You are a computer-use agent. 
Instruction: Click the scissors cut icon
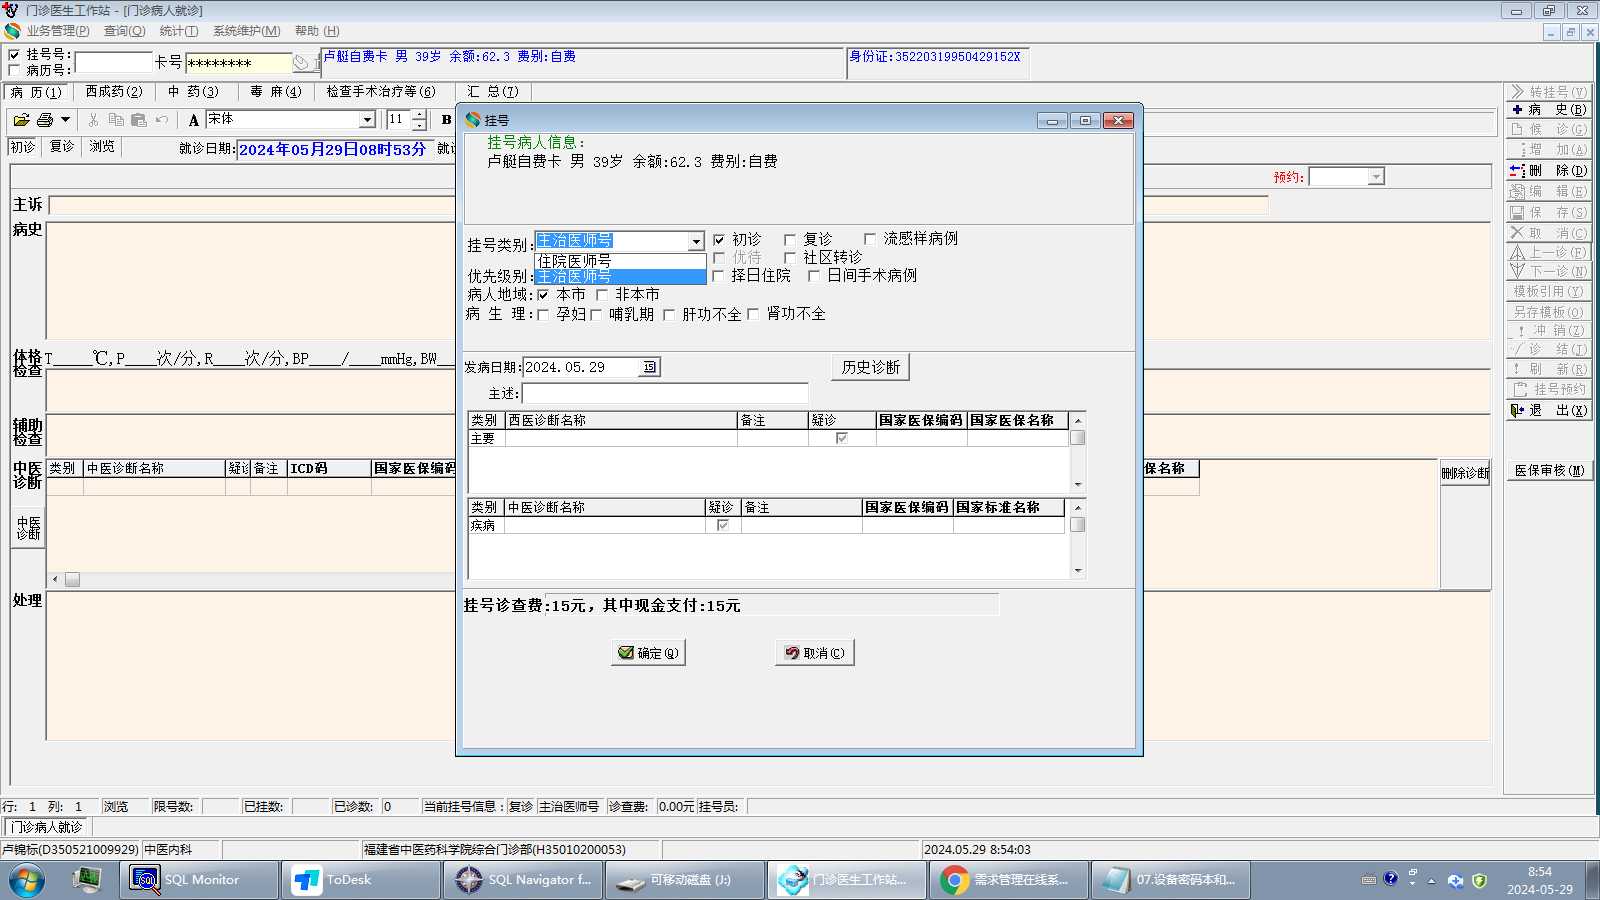pos(93,120)
